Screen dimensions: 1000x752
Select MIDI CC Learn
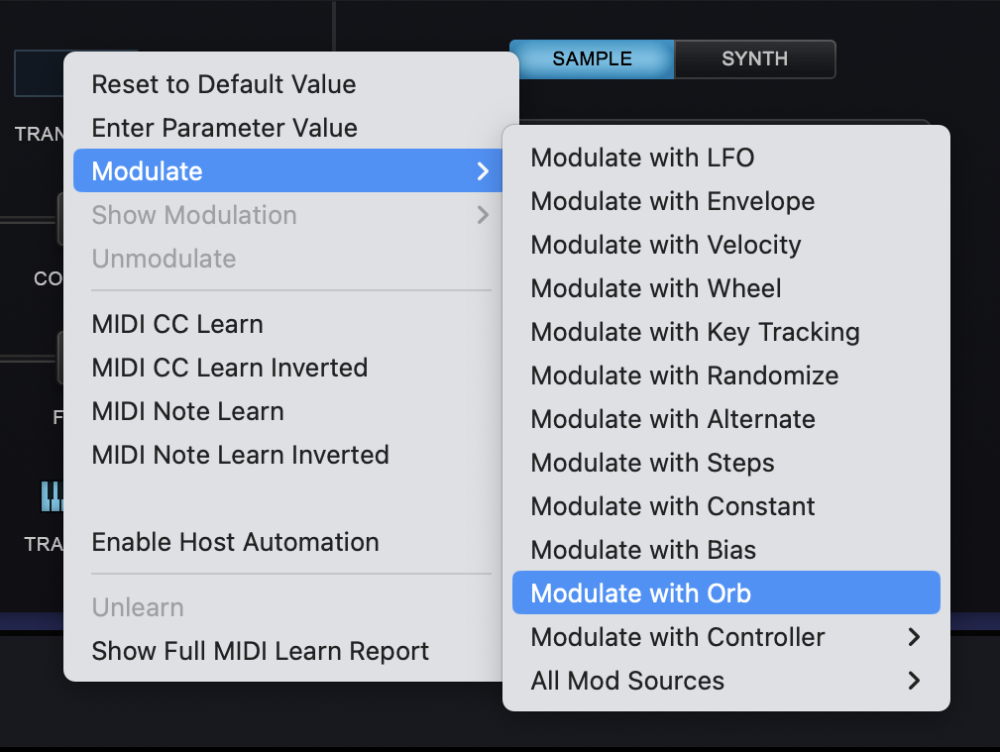[x=177, y=324]
